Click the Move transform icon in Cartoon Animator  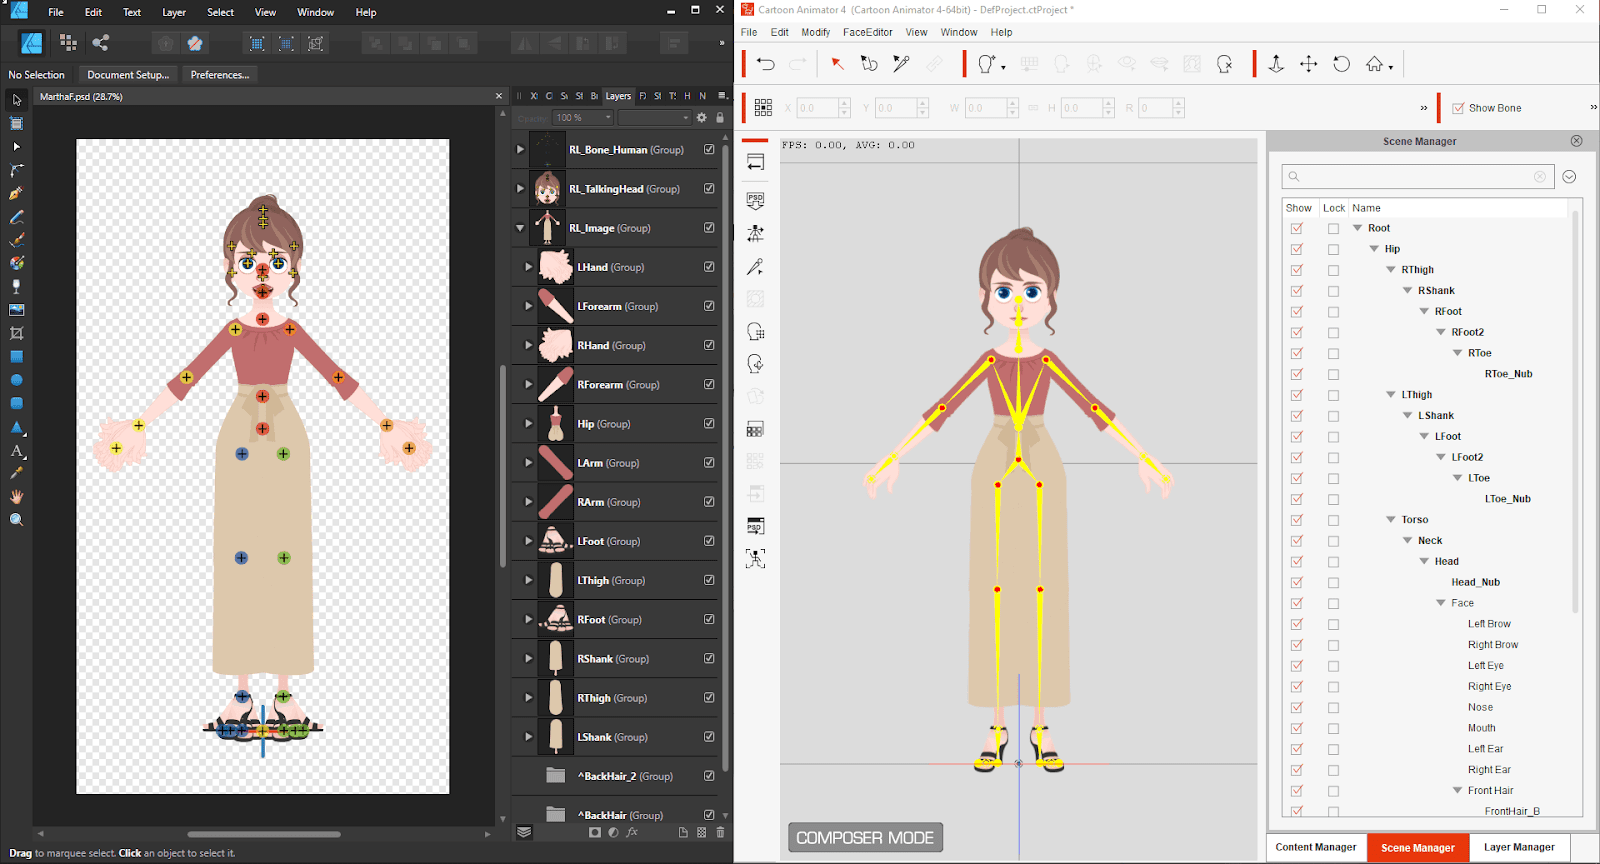click(1309, 64)
